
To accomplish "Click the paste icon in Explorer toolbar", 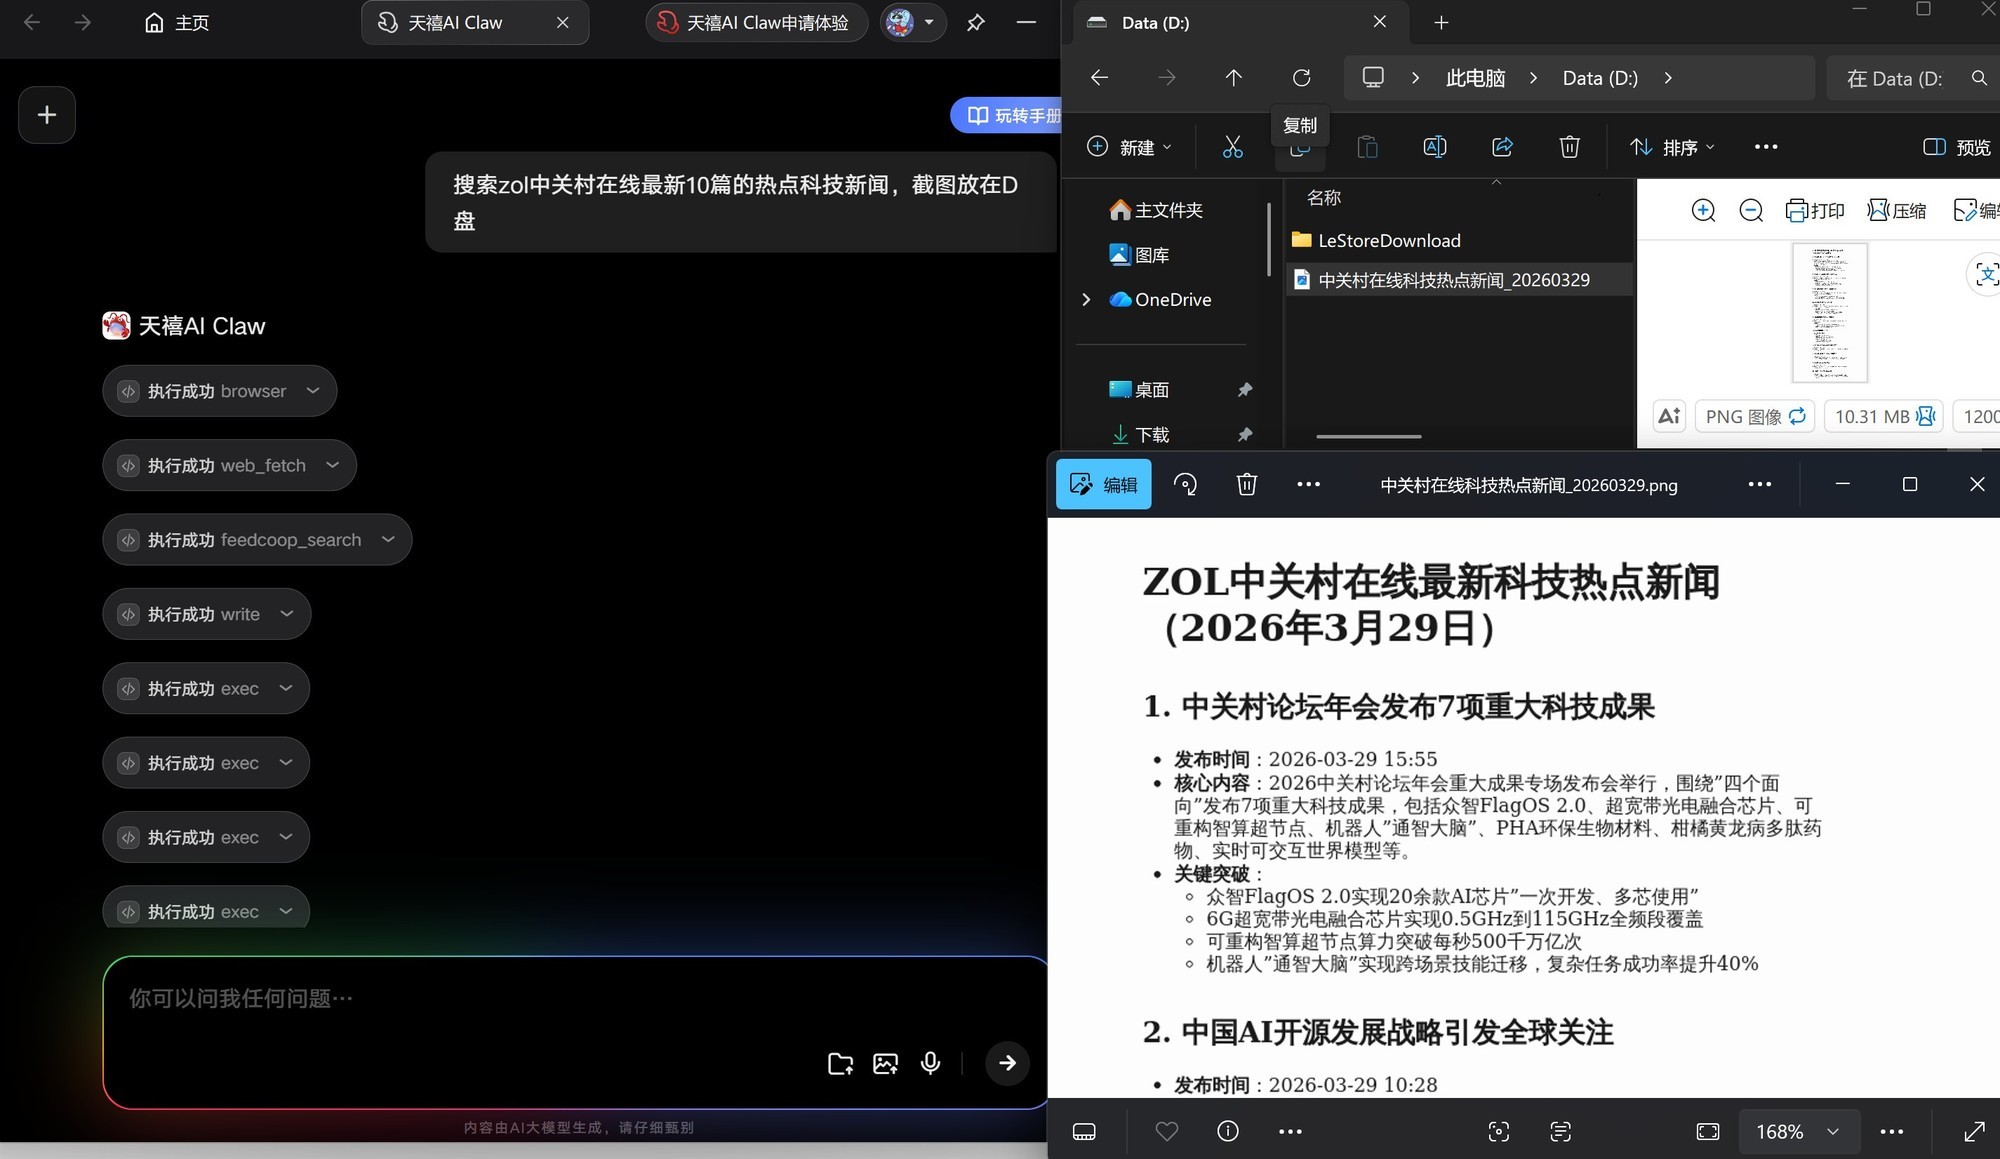I will click(1367, 147).
